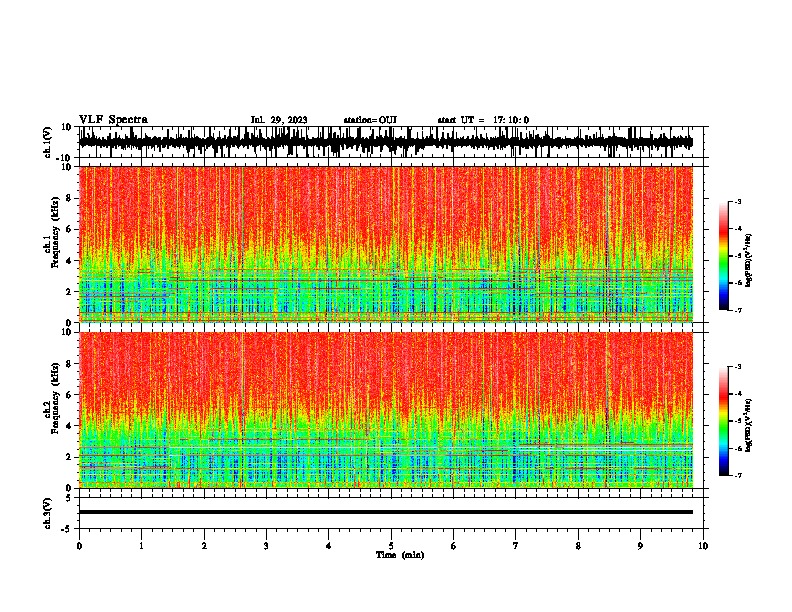Screen dimensions: 792x612
Task: Click the date "Jul. 29, 2023"
Action: [279, 120]
